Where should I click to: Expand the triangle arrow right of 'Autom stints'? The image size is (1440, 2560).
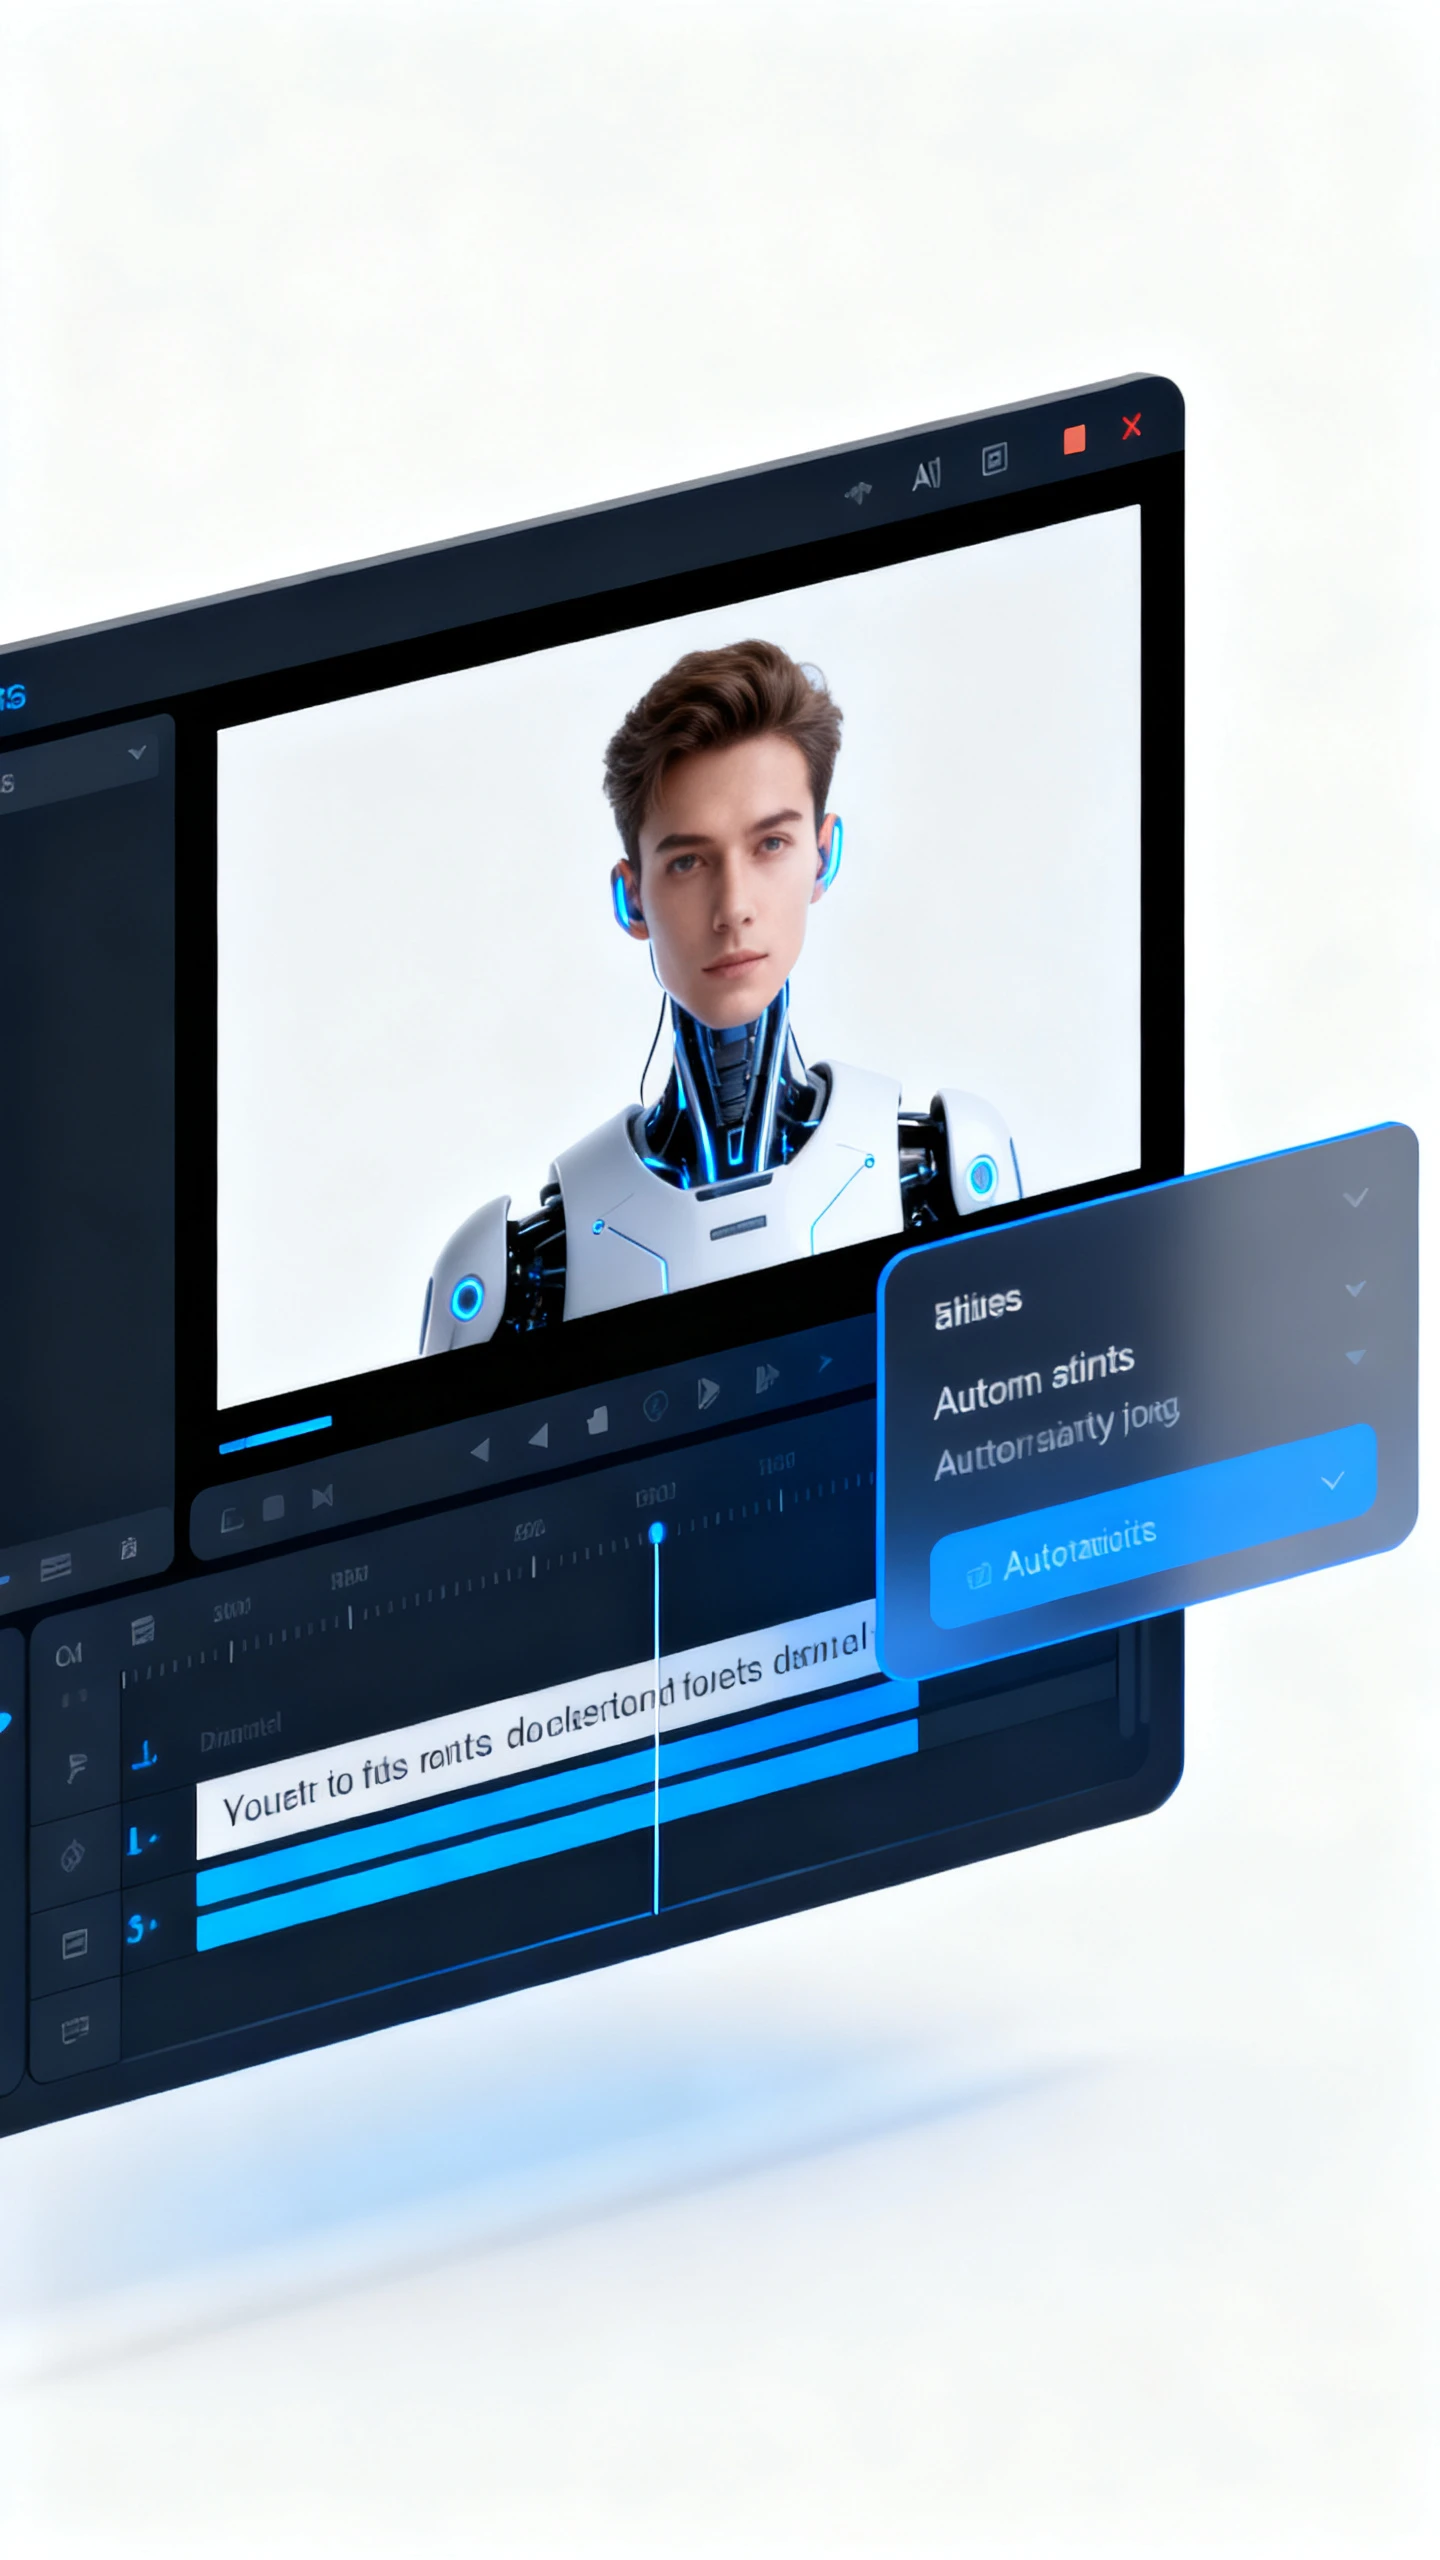click(1355, 1357)
